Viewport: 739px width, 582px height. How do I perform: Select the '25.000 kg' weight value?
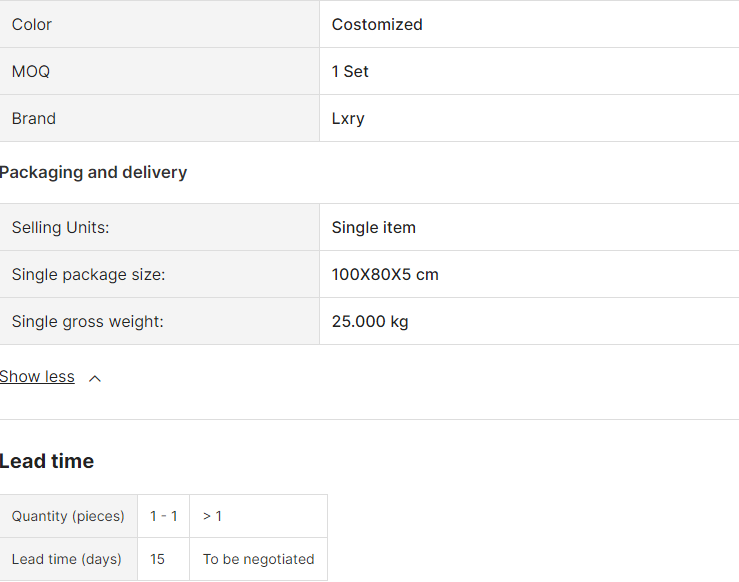click(370, 321)
